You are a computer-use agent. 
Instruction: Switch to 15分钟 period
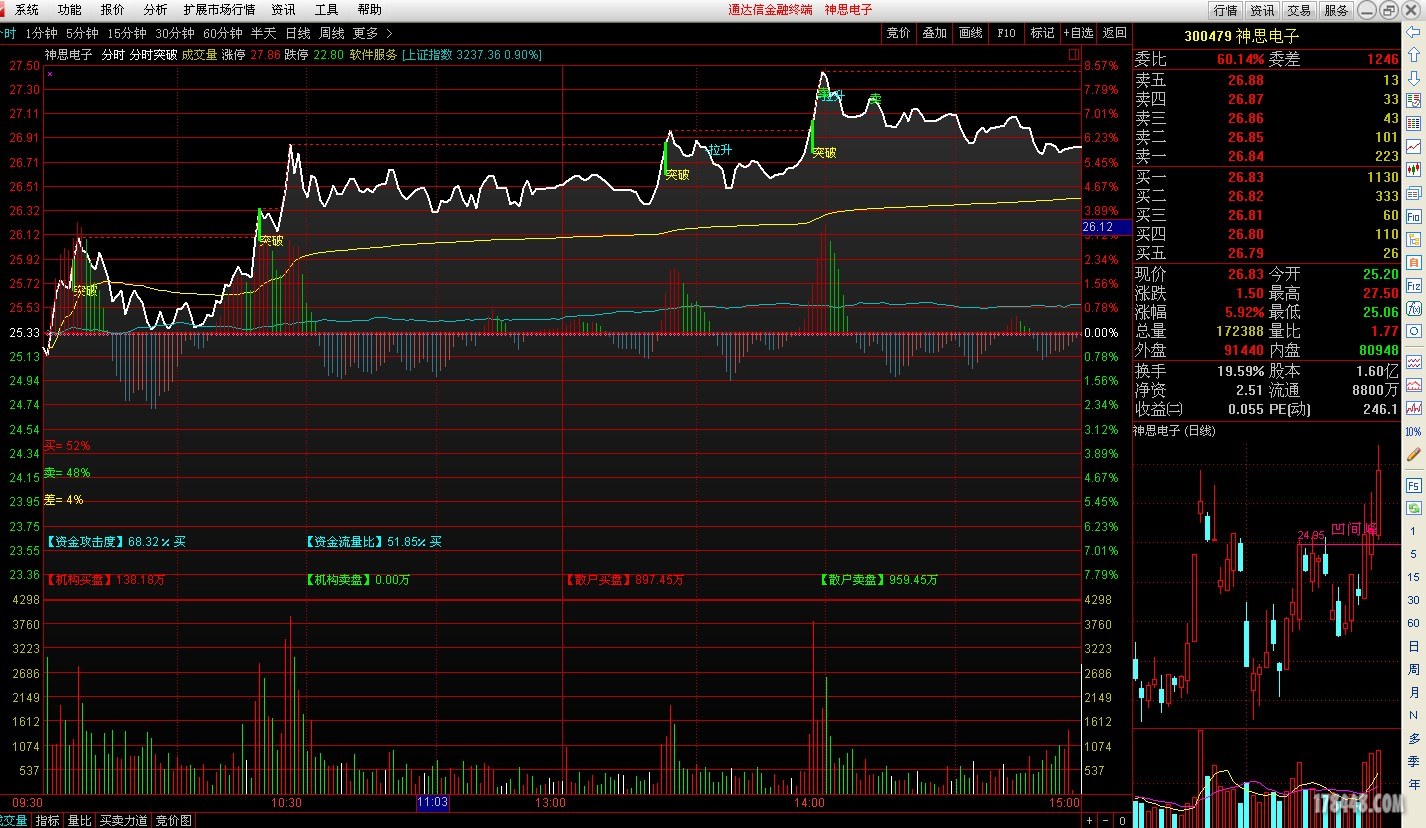[127, 33]
